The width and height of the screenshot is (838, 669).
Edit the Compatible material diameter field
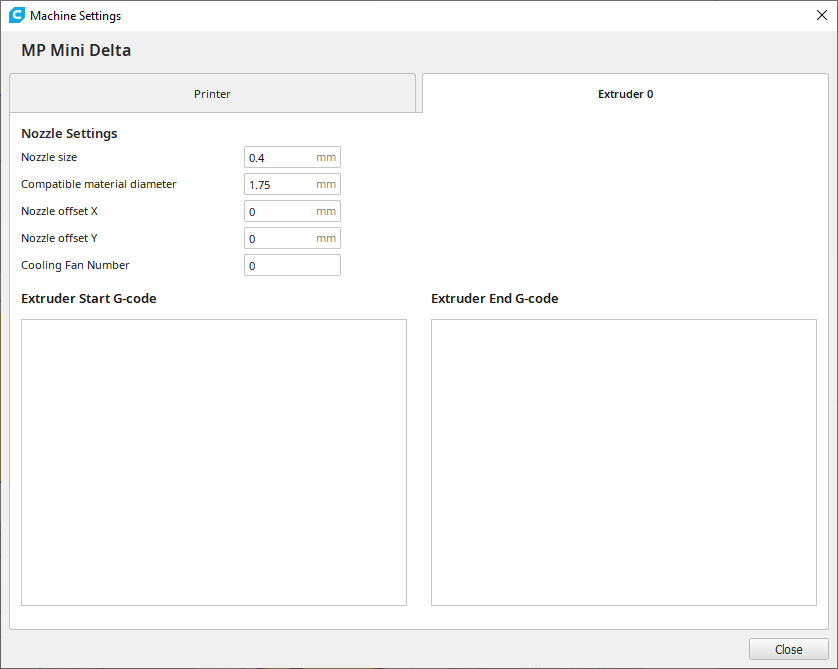pyautogui.click(x=292, y=184)
